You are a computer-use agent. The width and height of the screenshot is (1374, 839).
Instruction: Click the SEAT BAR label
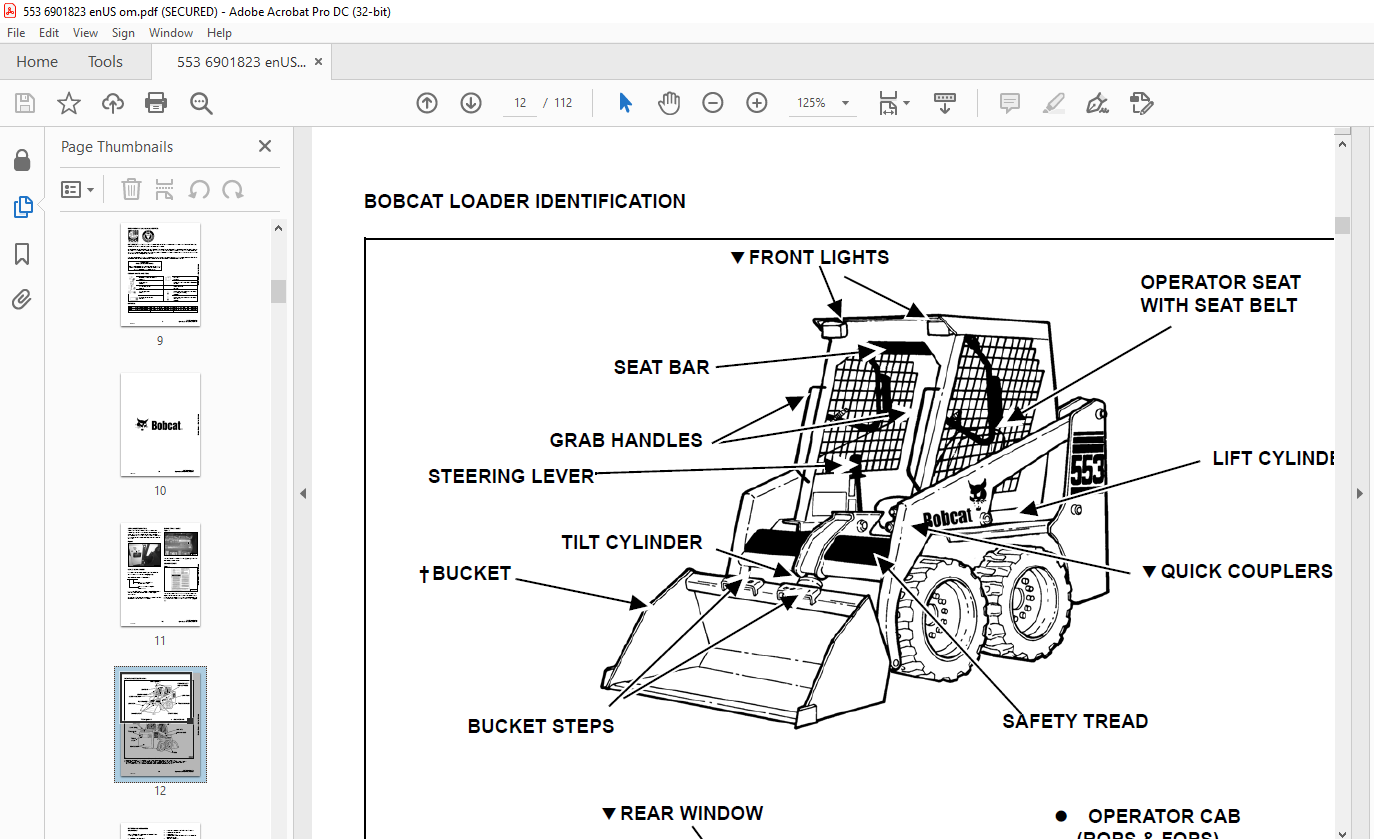tap(661, 367)
